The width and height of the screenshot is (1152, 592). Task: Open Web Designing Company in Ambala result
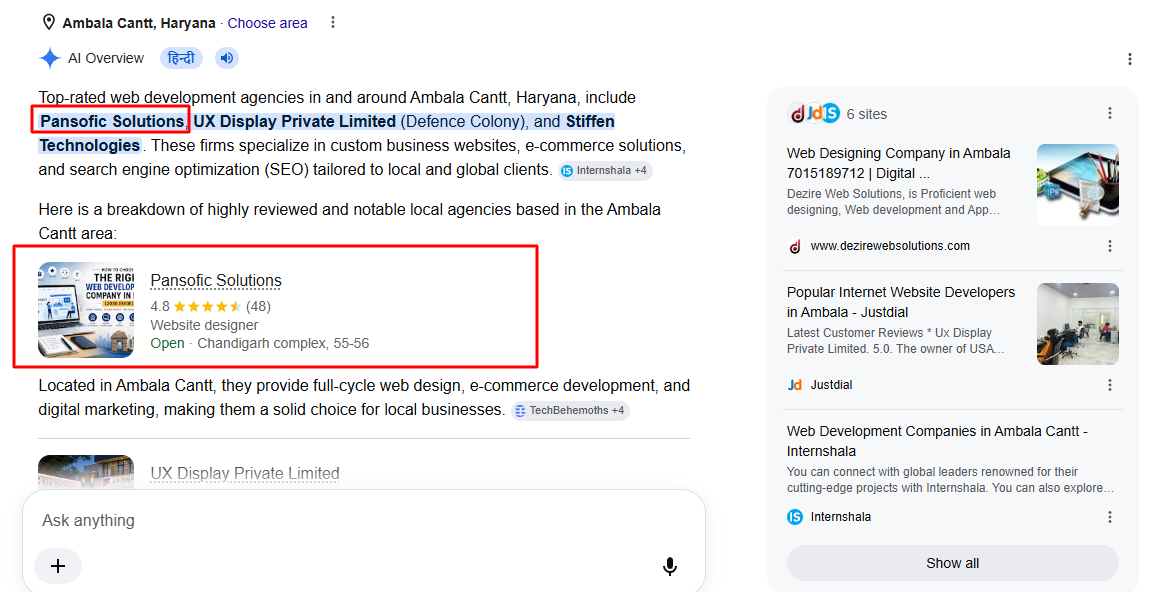899,163
